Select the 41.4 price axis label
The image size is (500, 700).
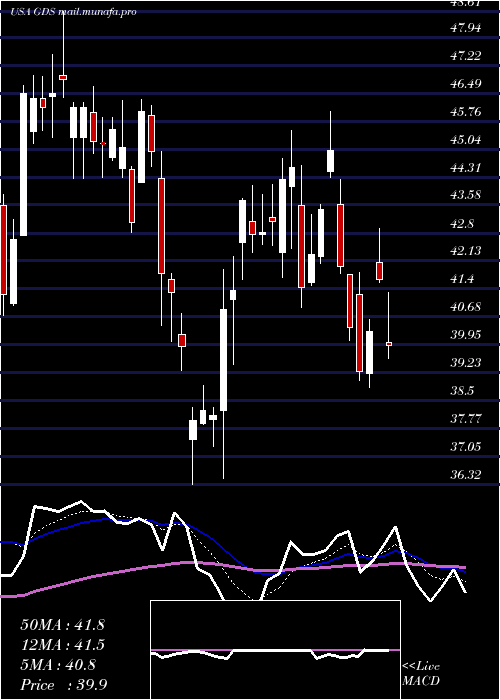[462, 279]
